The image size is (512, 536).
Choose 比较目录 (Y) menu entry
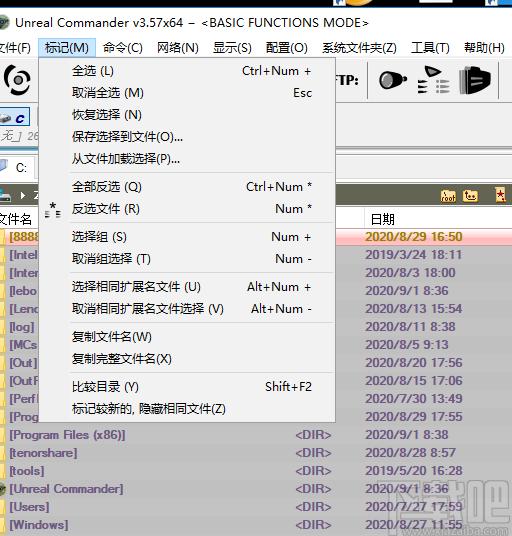187,387
